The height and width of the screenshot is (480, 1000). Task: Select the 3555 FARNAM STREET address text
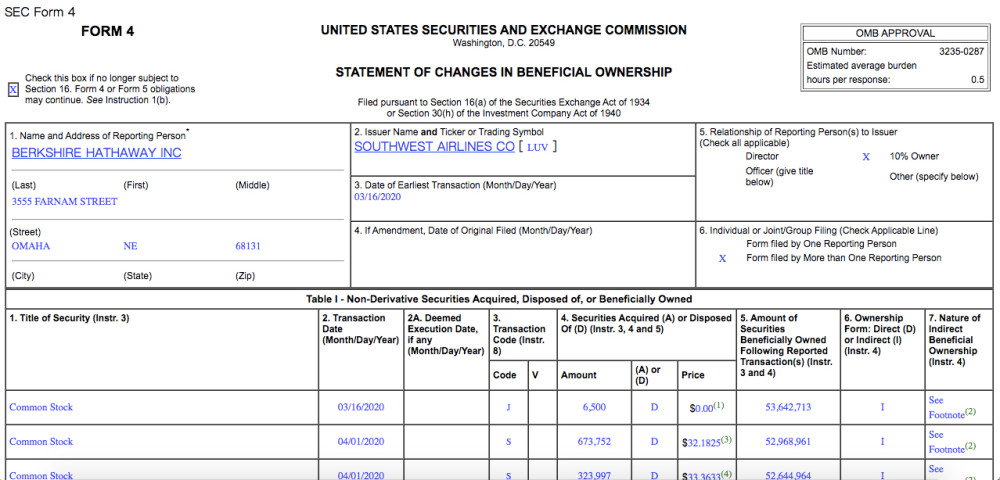64,201
